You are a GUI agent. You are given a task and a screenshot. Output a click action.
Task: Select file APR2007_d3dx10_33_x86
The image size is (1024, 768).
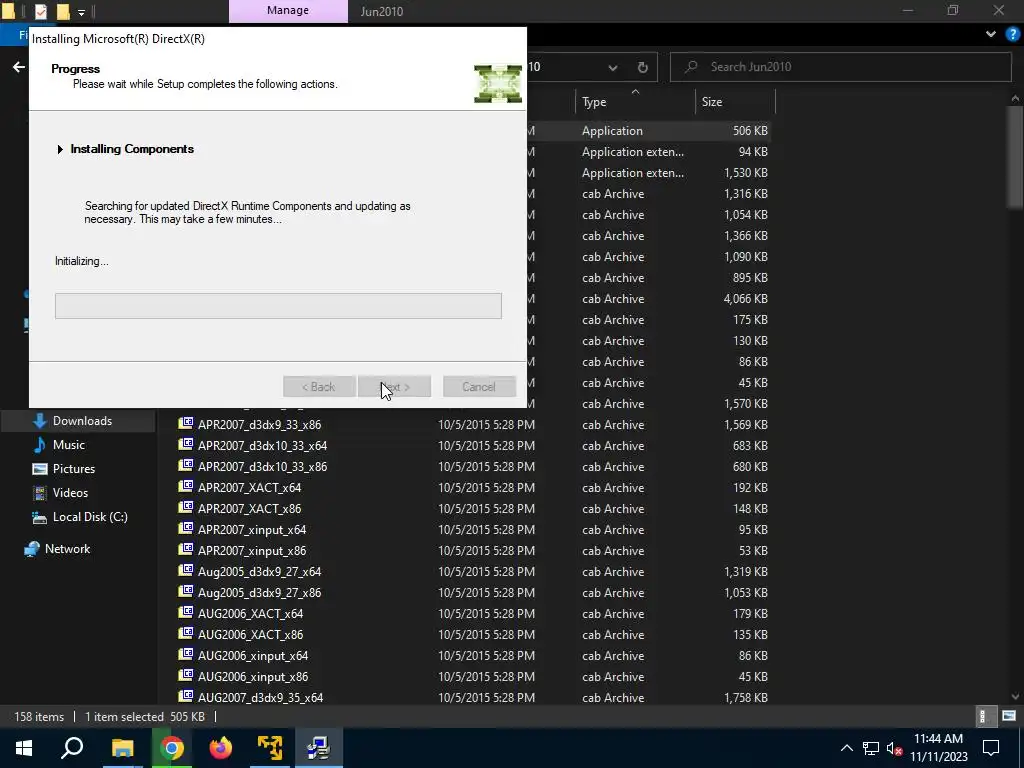coord(263,467)
